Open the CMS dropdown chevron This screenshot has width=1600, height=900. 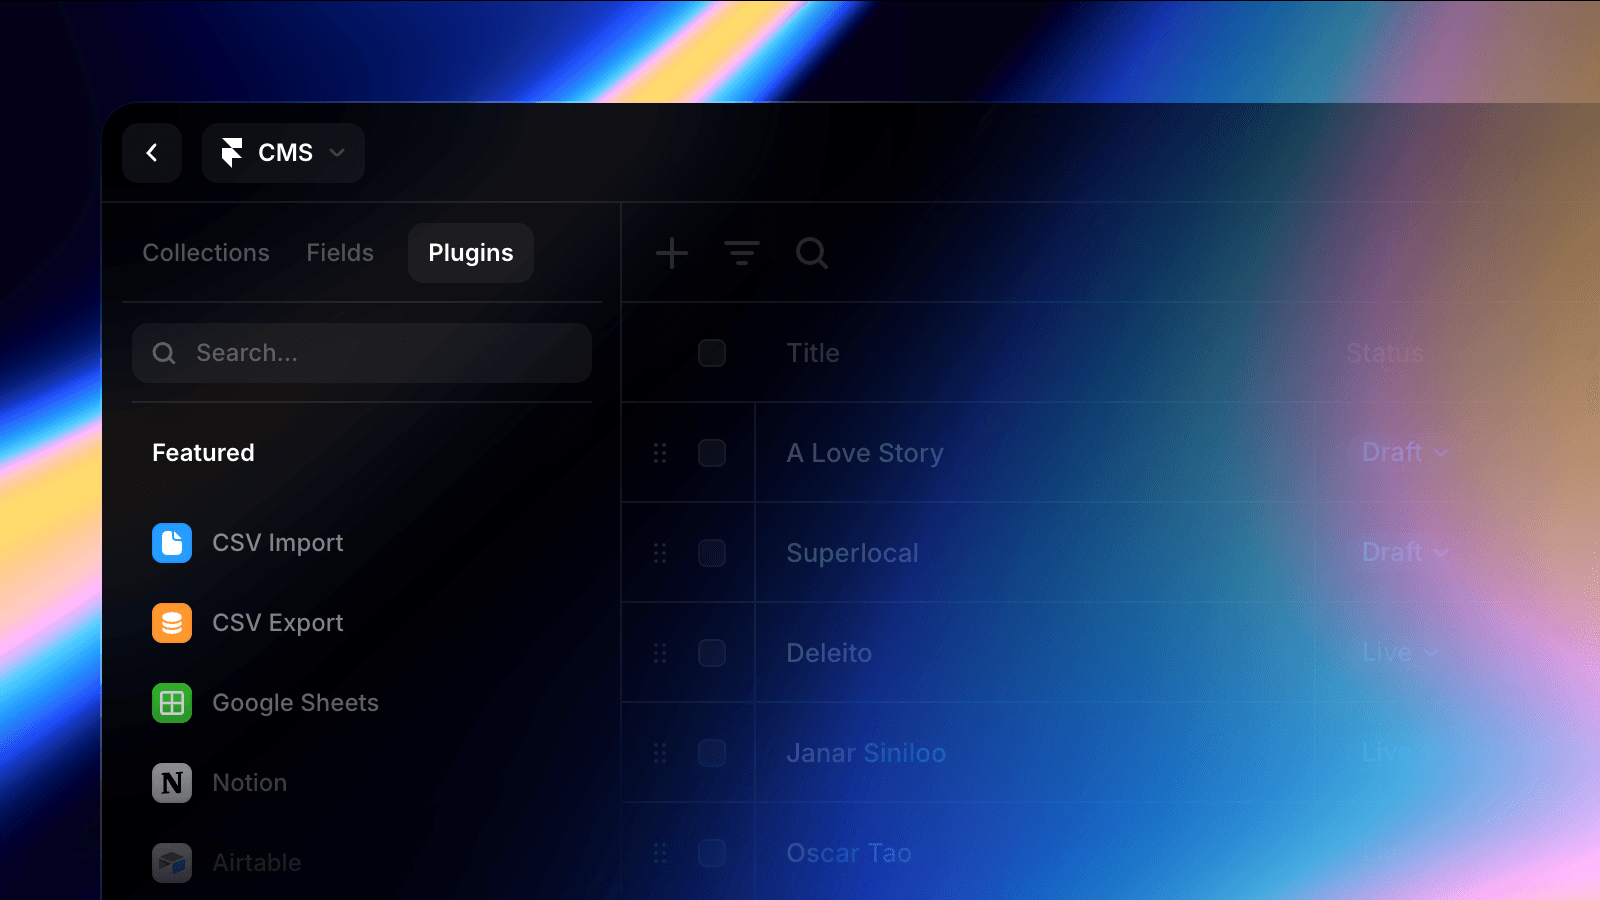click(337, 153)
